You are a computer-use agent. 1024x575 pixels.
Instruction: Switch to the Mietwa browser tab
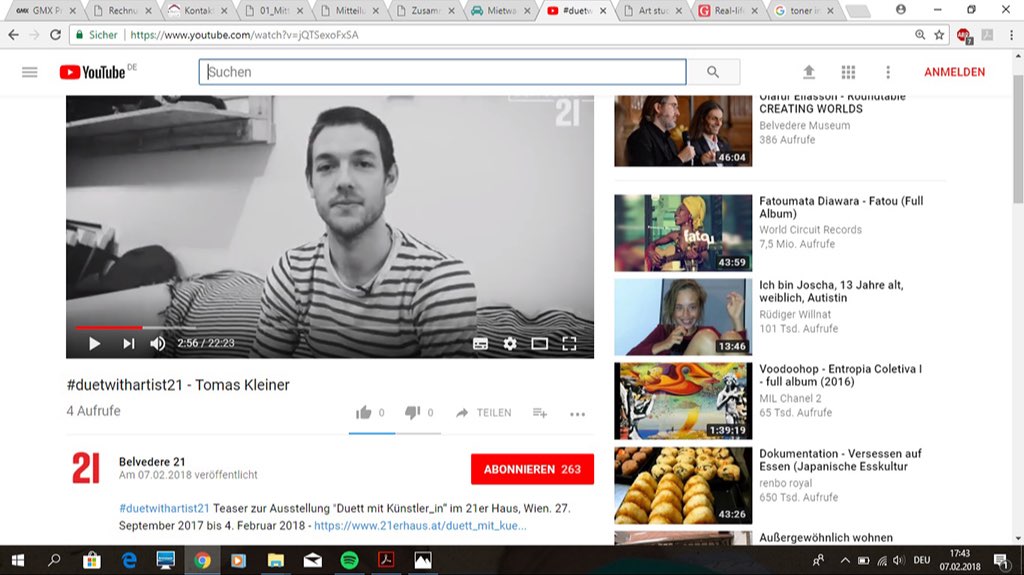(502, 10)
